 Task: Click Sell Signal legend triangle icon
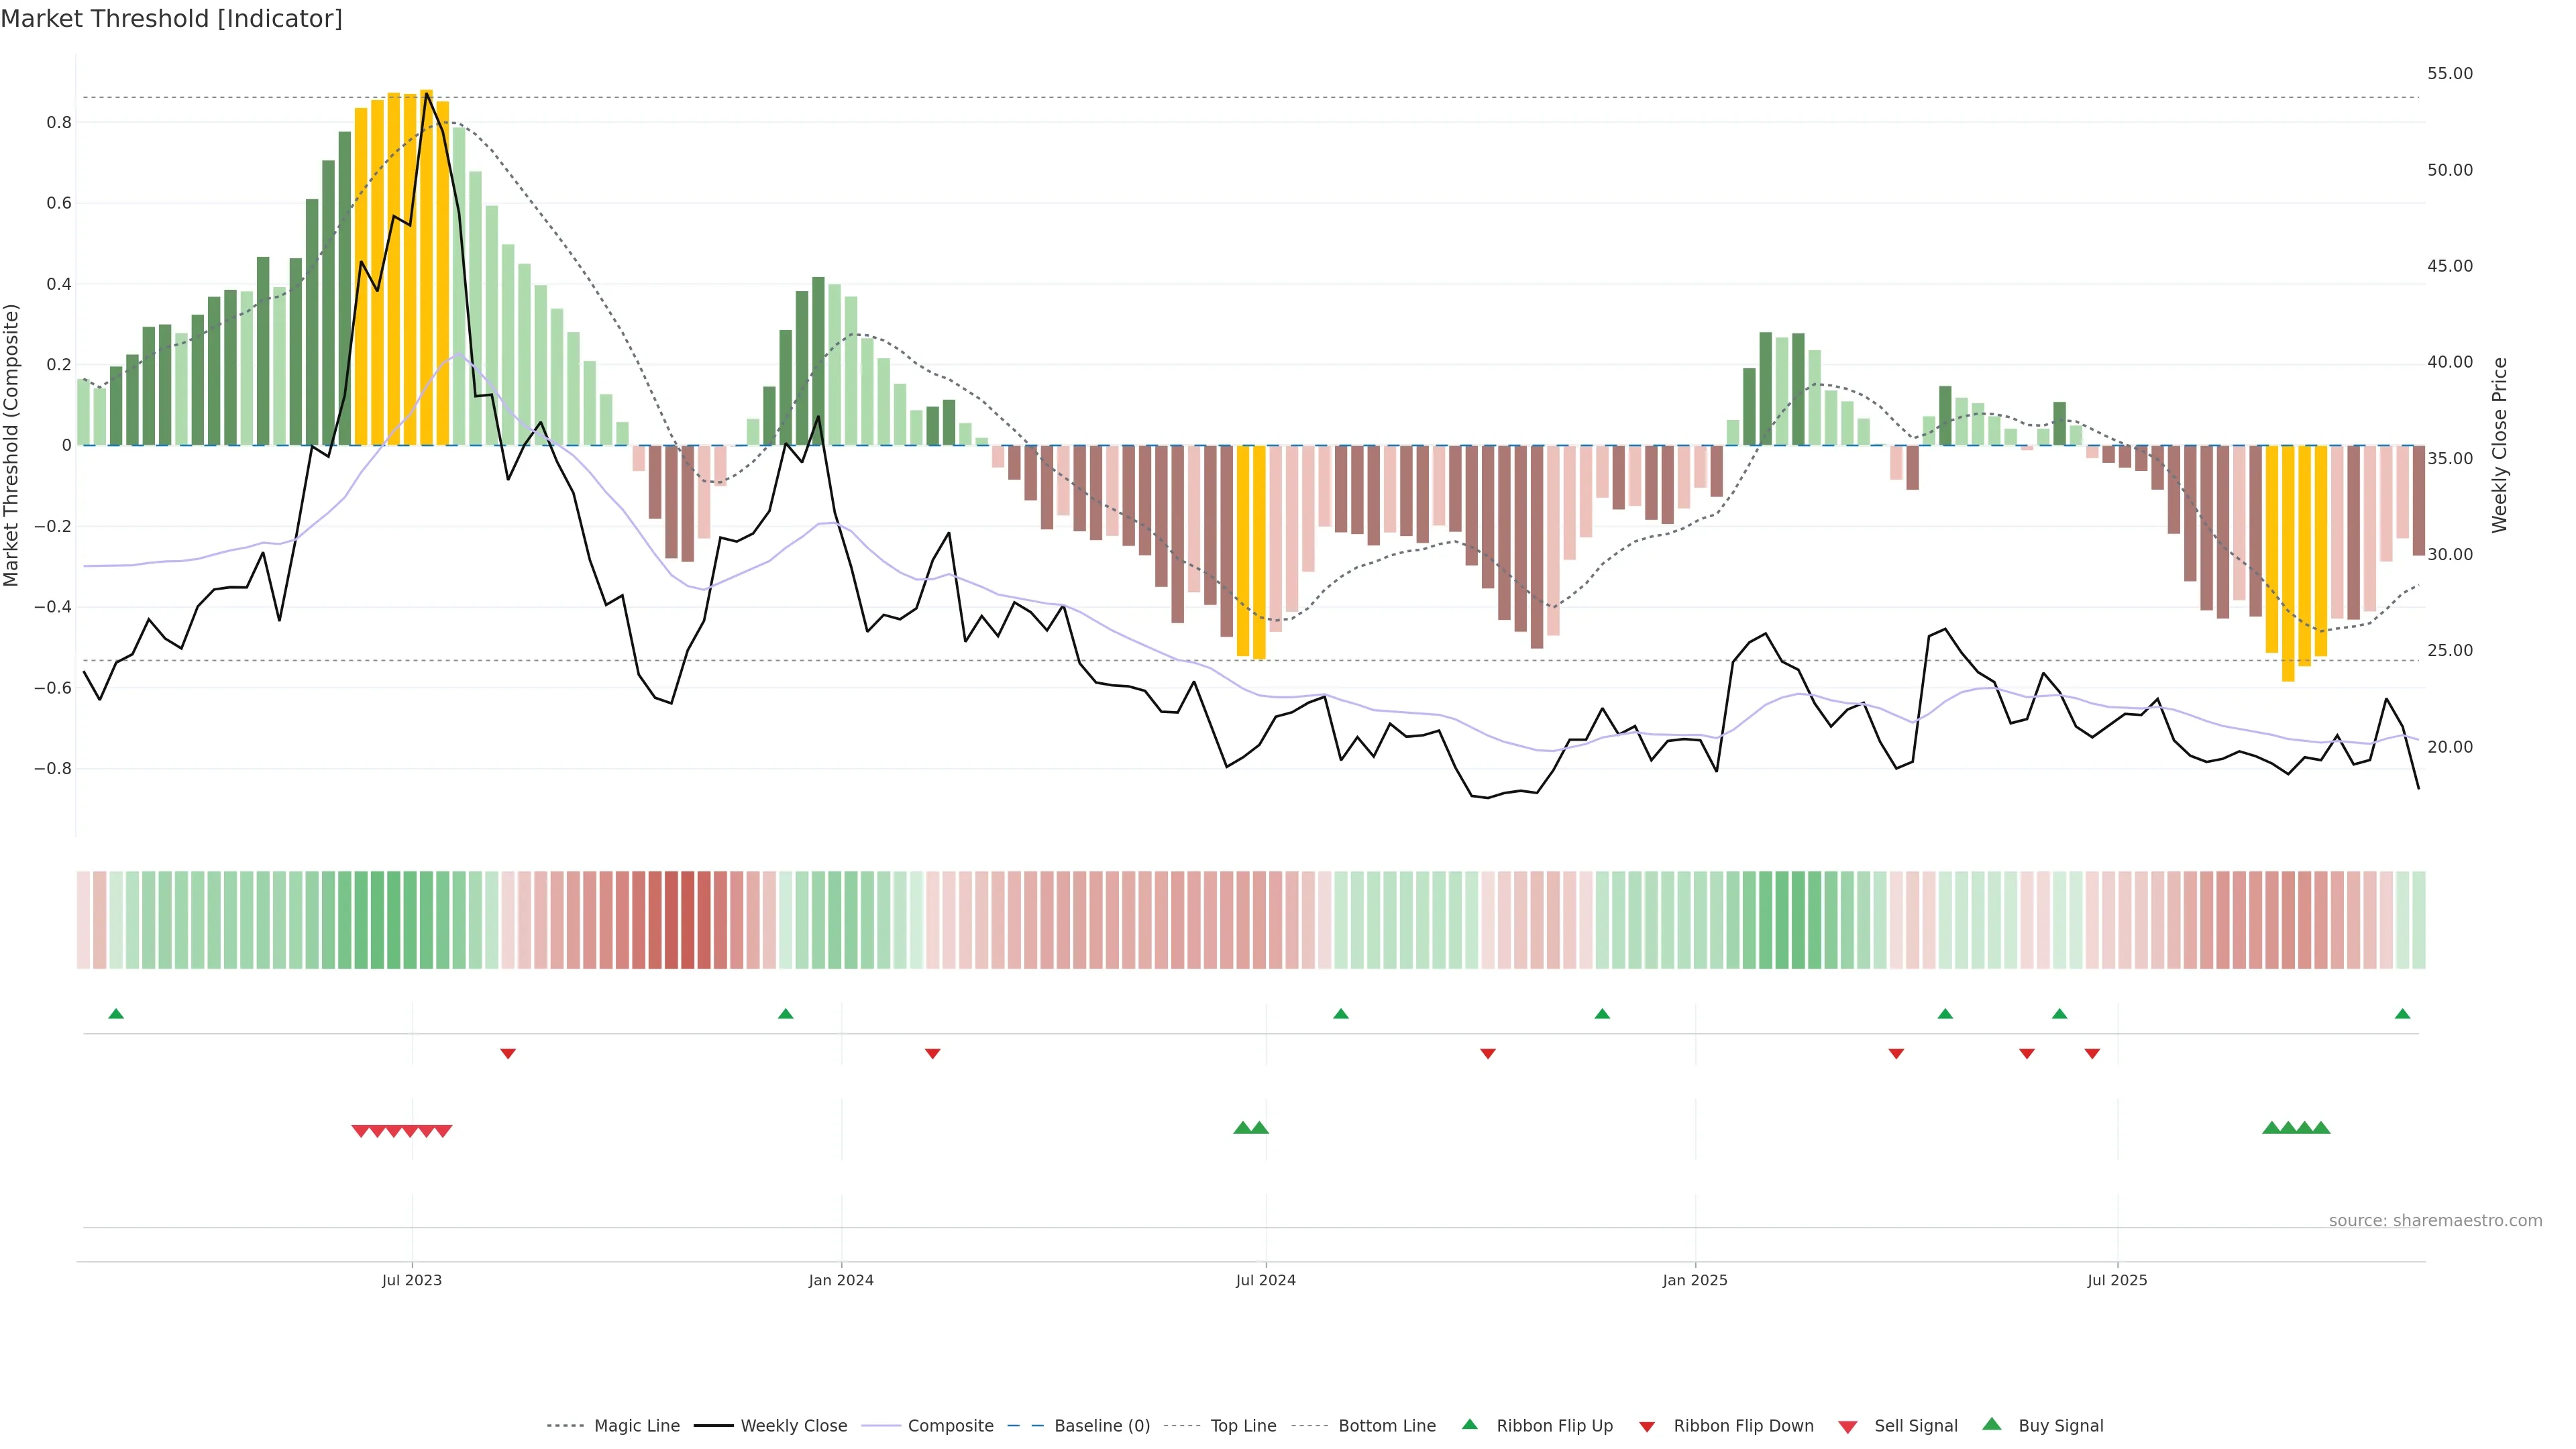pyautogui.click(x=1848, y=1427)
